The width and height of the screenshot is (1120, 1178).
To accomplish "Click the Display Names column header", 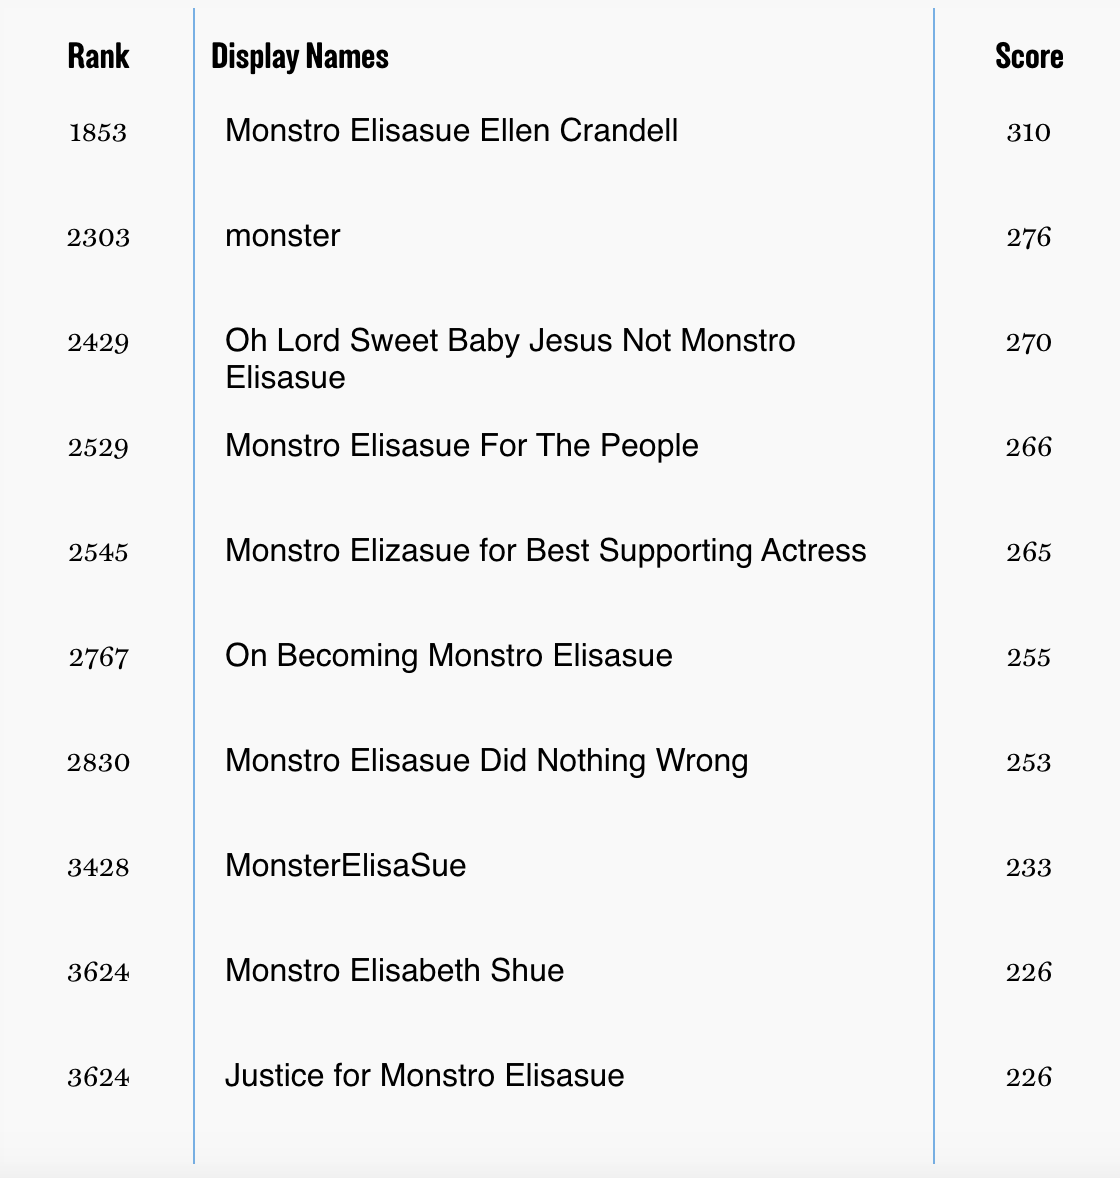I will (300, 57).
